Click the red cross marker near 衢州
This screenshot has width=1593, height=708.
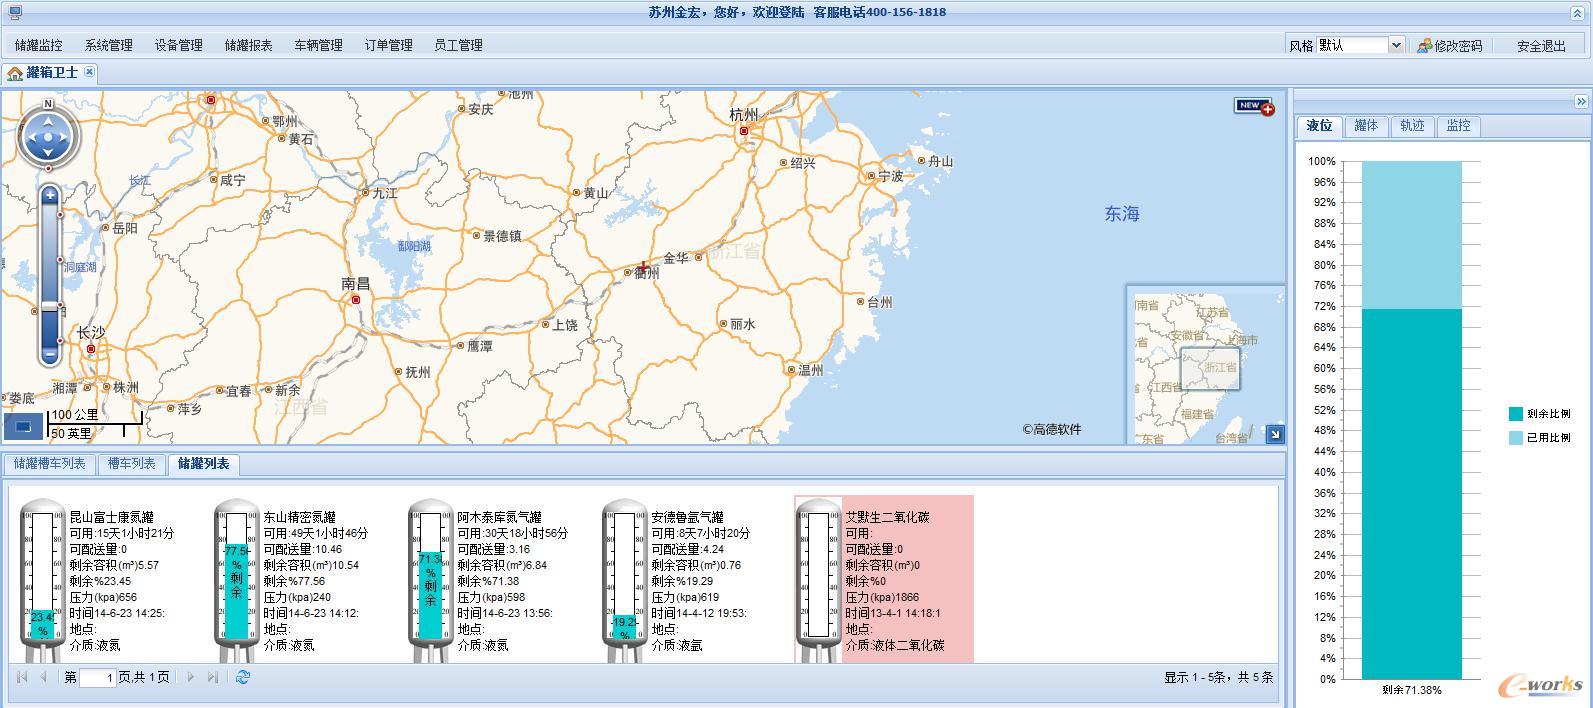point(643,266)
